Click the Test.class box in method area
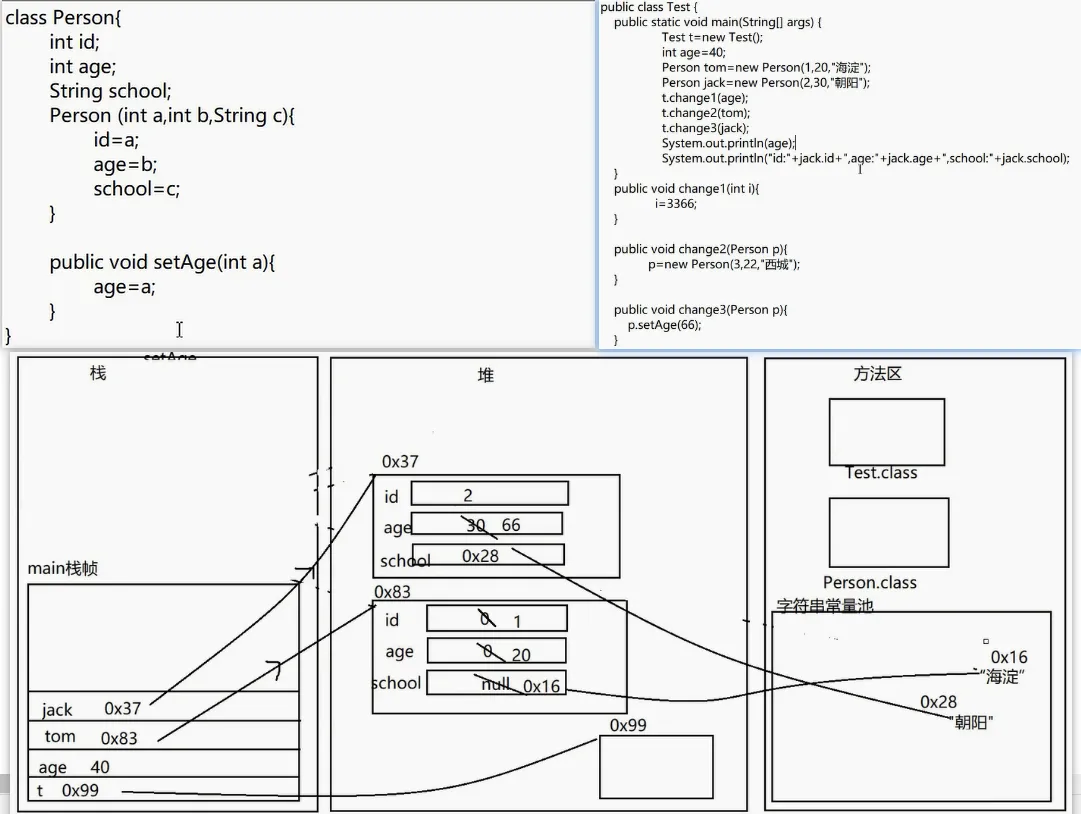Viewport: 1081px width, 814px height. point(886,431)
